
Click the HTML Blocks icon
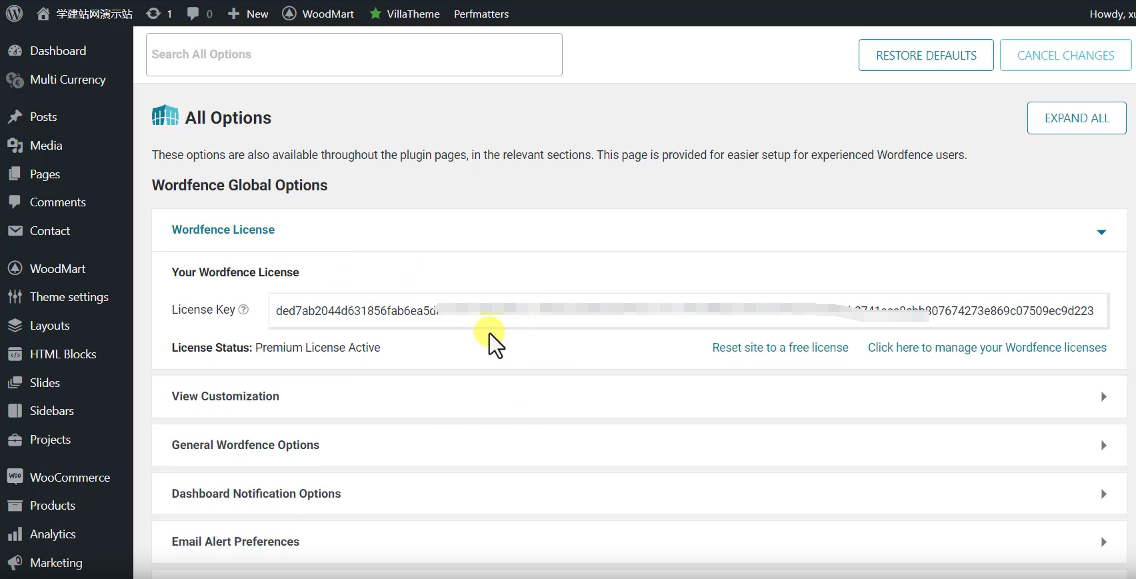[14, 354]
